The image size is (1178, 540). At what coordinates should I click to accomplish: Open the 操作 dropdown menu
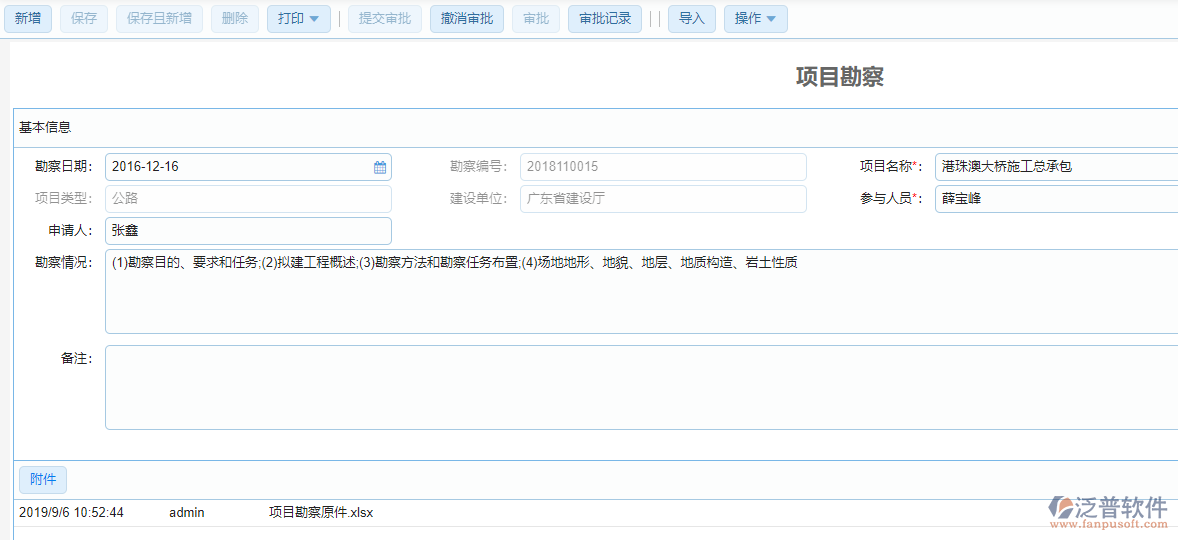(755, 19)
